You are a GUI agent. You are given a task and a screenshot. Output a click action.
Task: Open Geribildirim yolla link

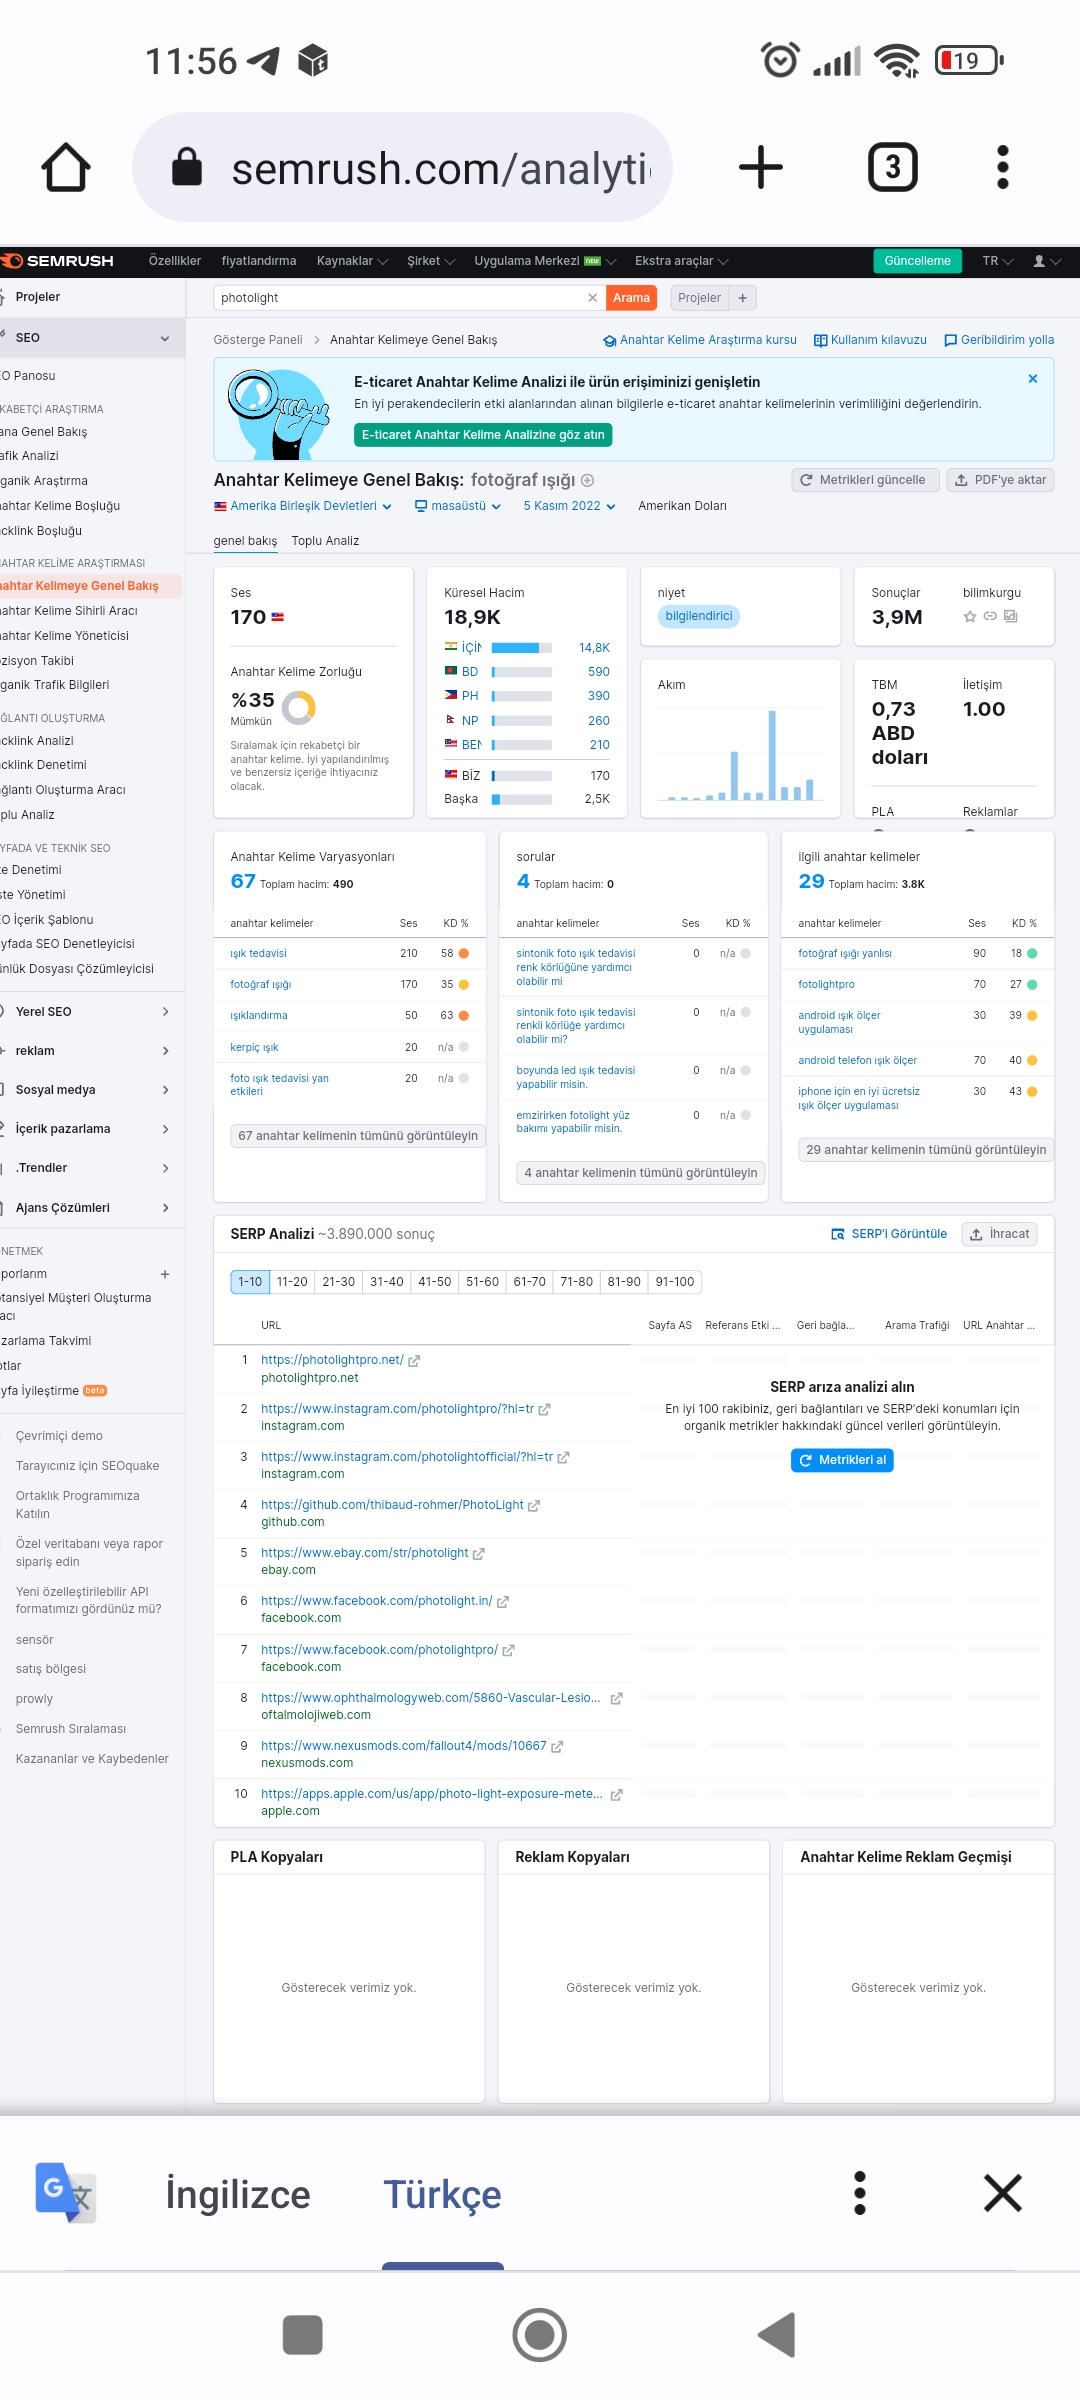[999, 340]
